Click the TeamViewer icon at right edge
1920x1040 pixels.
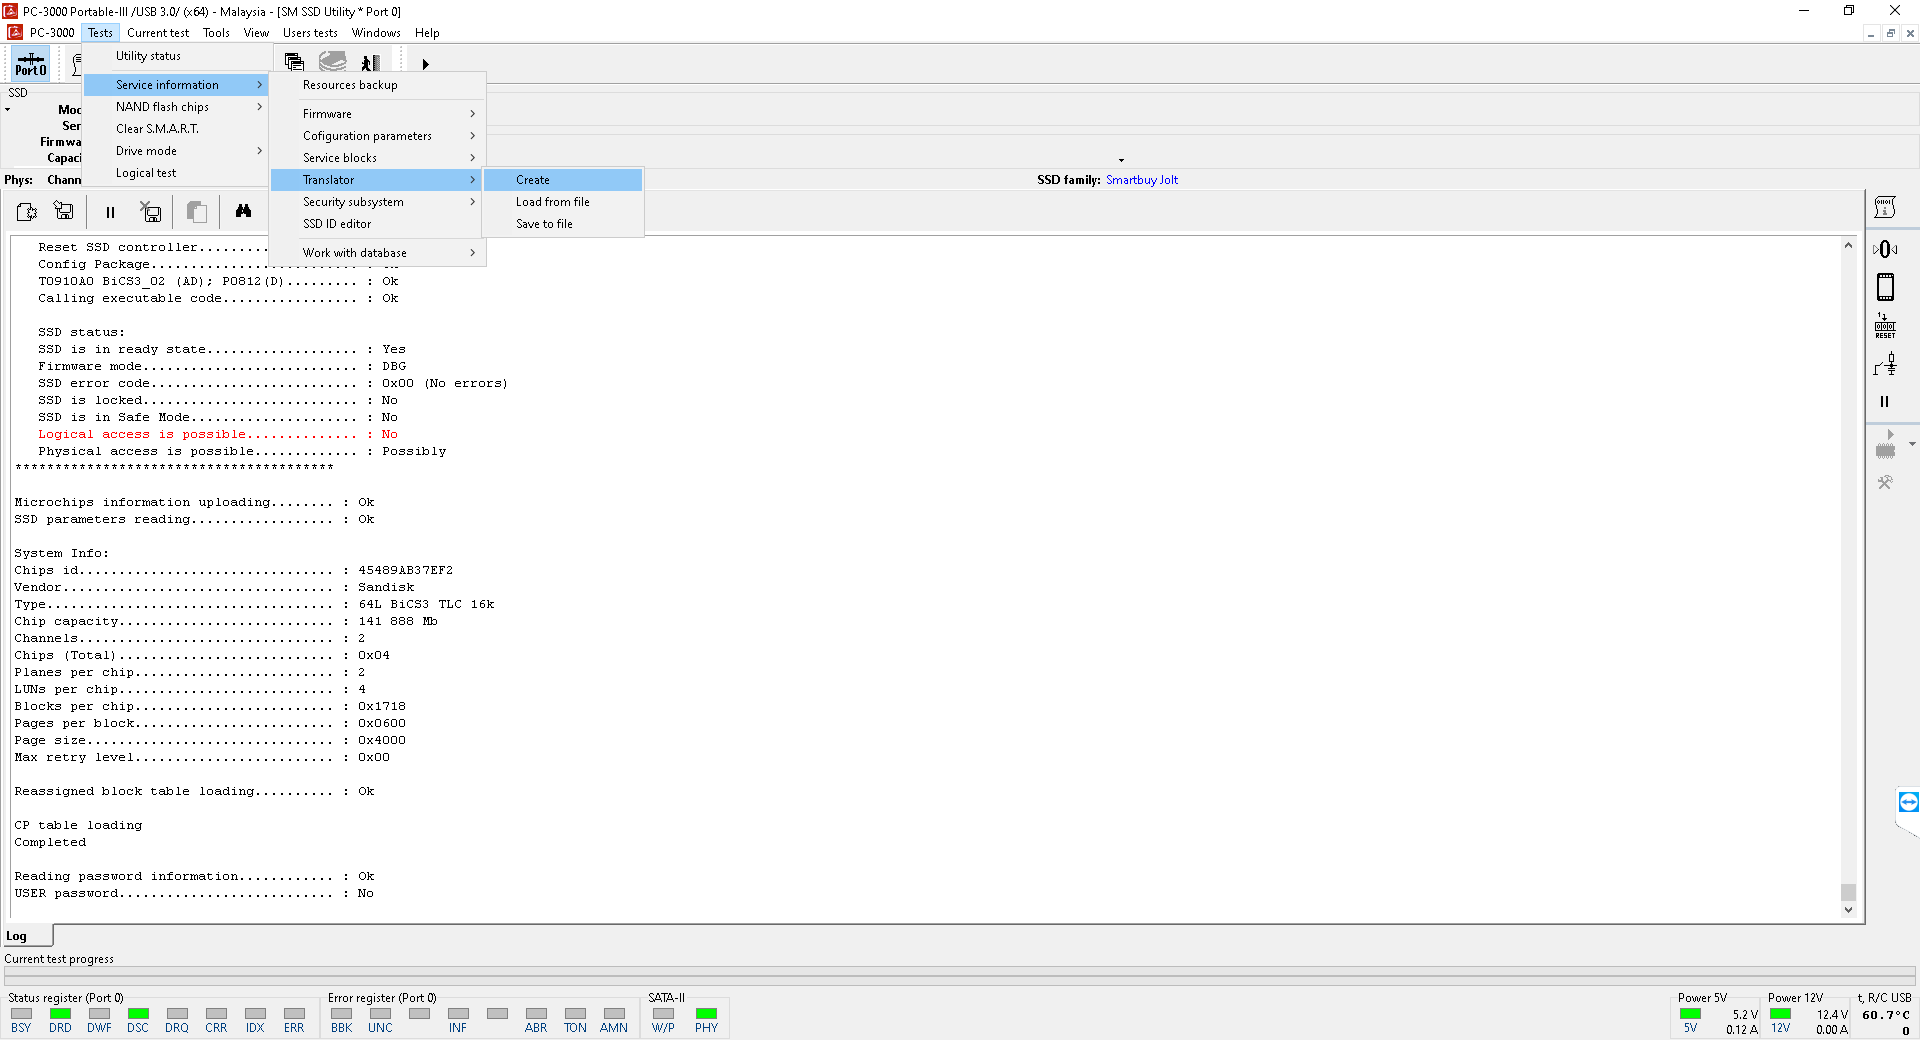[1908, 802]
